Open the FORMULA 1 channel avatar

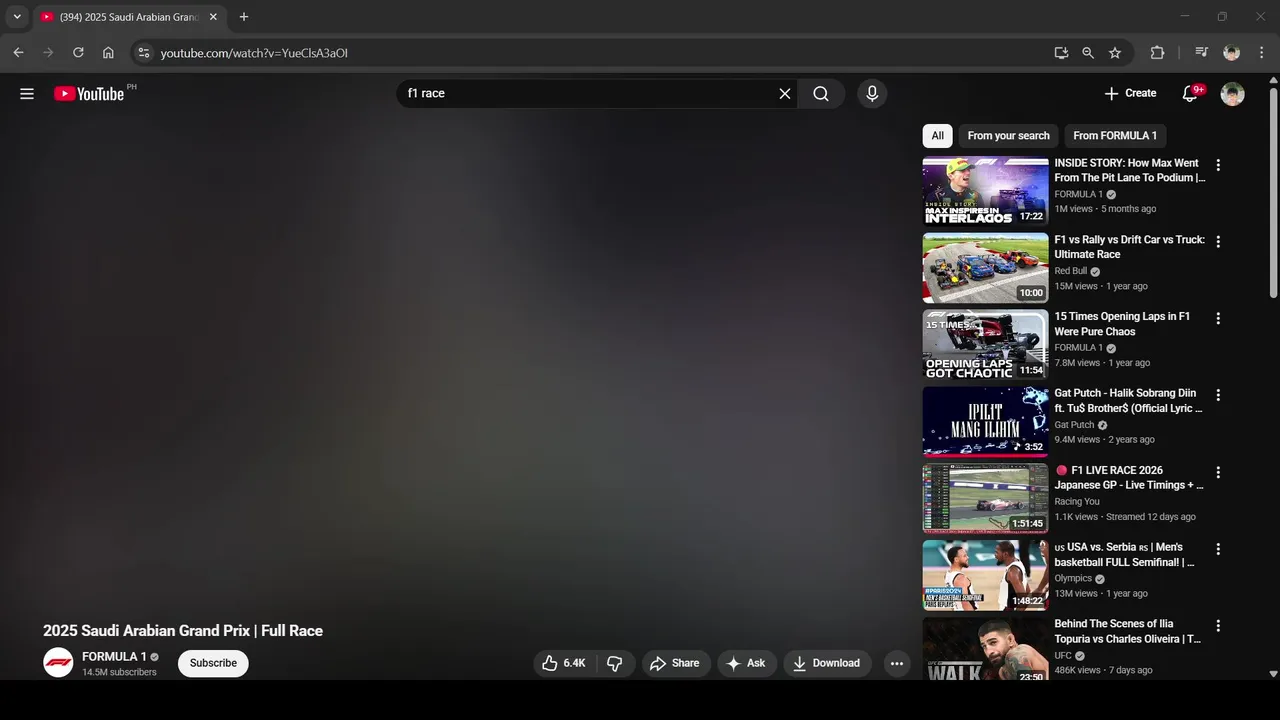[58, 662]
